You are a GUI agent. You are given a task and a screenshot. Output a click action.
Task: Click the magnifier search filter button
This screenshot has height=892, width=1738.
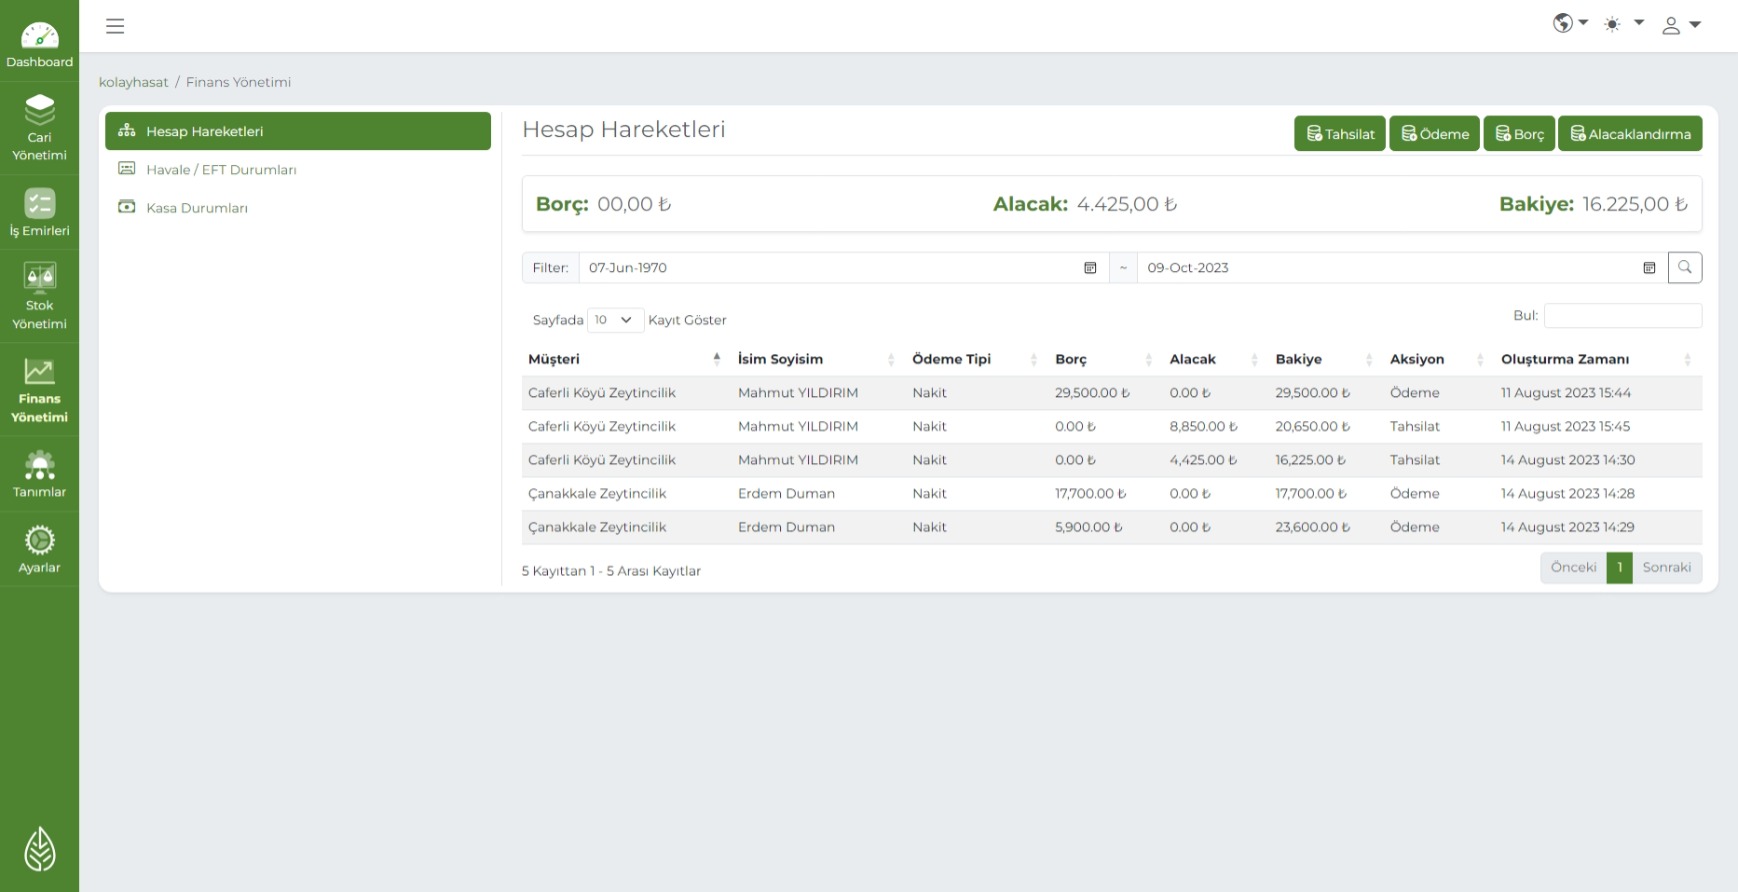coord(1685,267)
